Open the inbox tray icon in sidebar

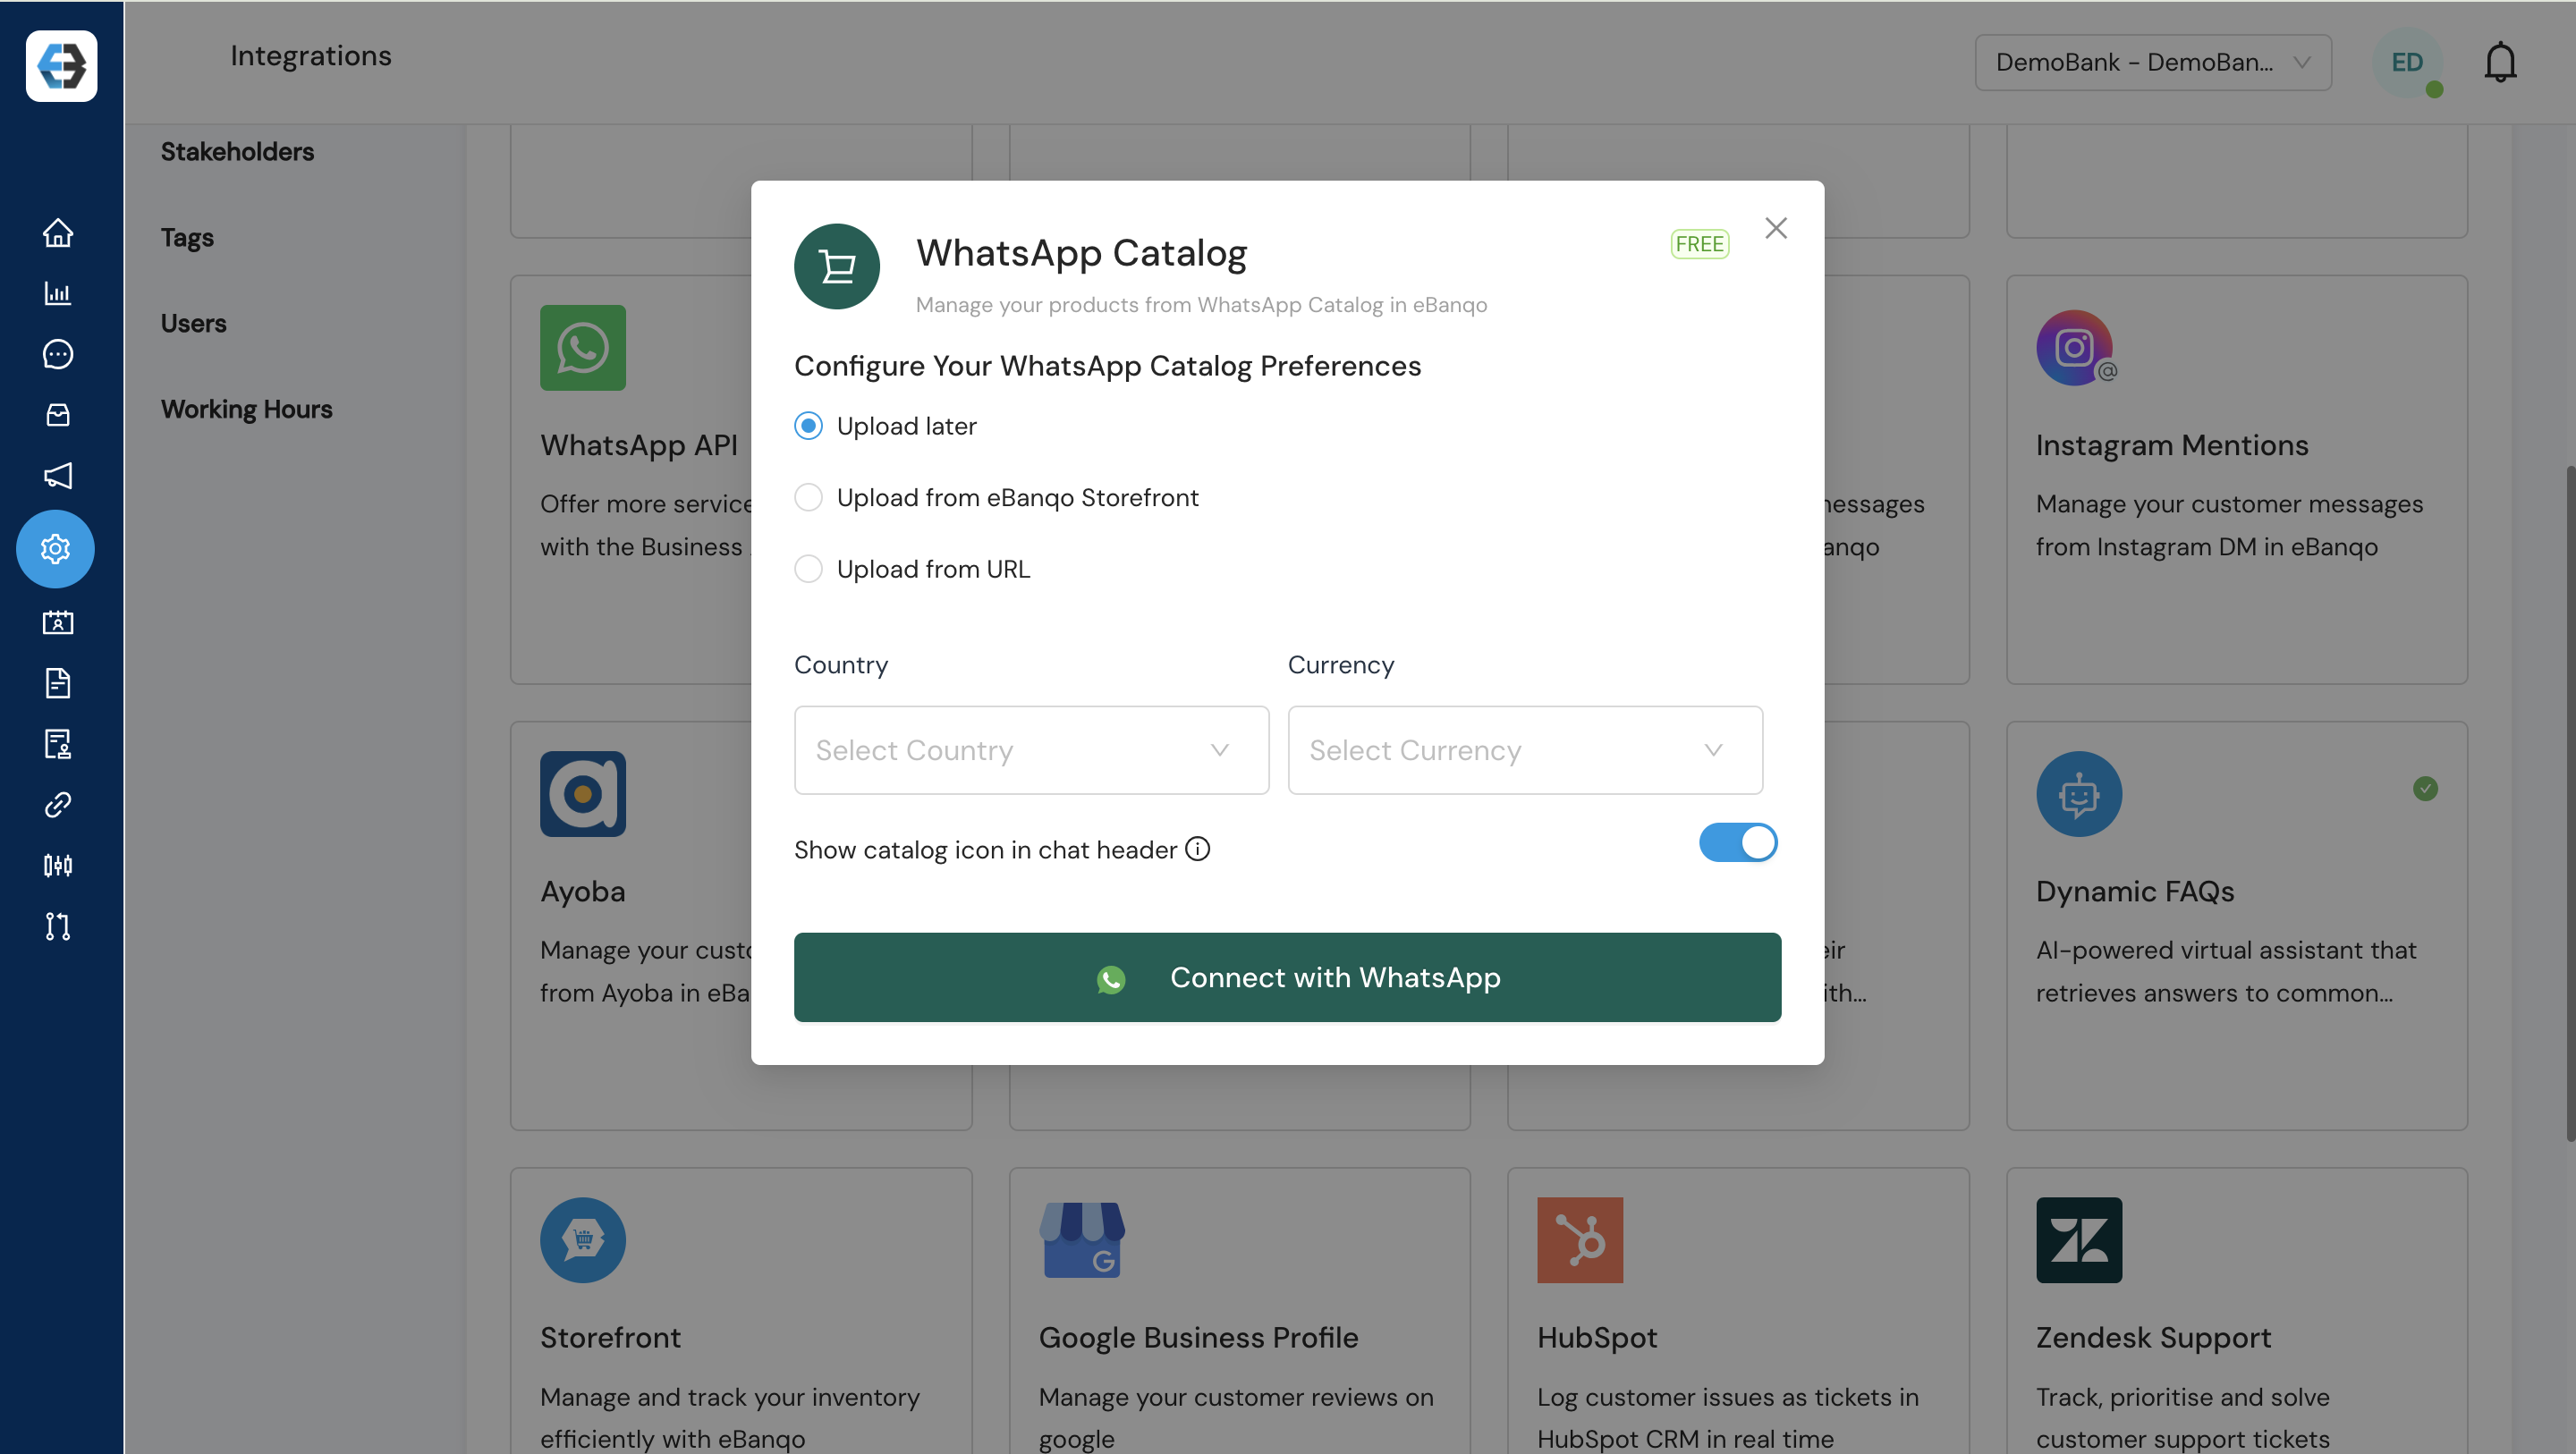(x=58, y=415)
